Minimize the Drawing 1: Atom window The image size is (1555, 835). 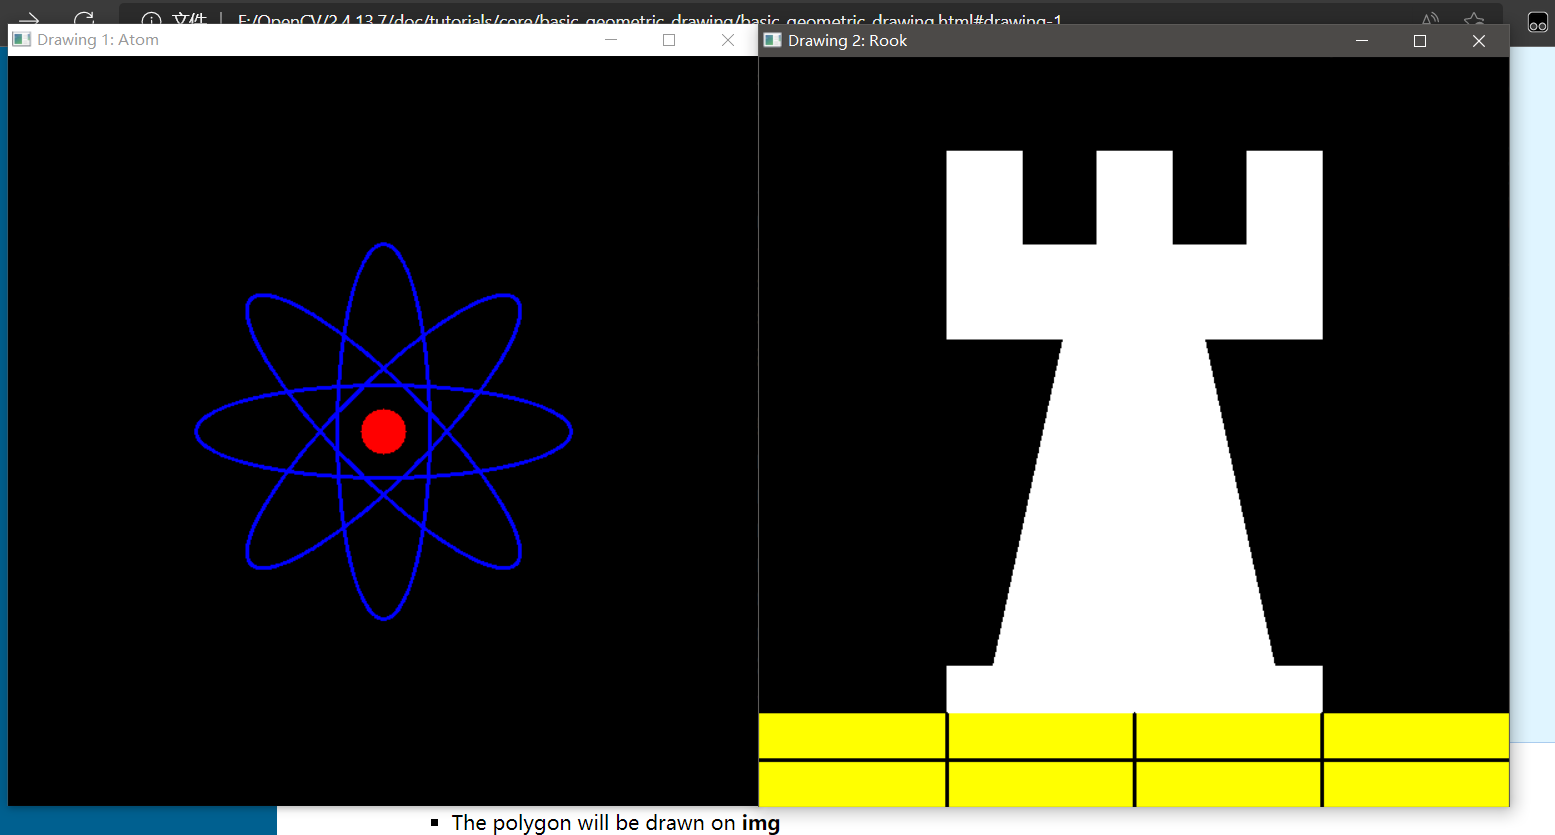[611, 40]
